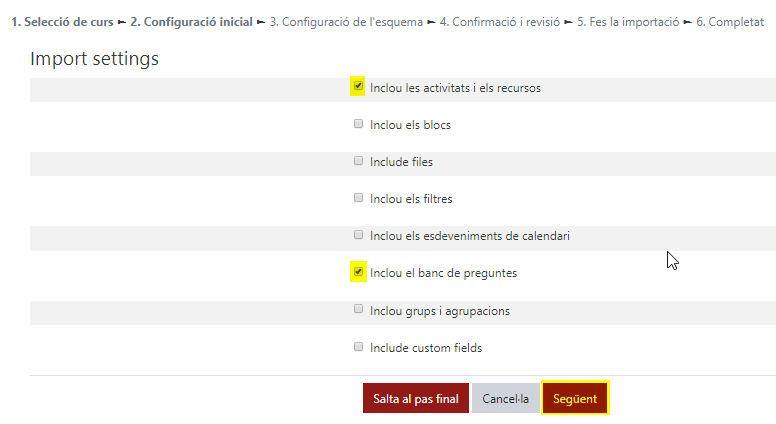
Task: Toggle 'Inclou grups i agrupacions' checkbox
Action: coord(358,310)
